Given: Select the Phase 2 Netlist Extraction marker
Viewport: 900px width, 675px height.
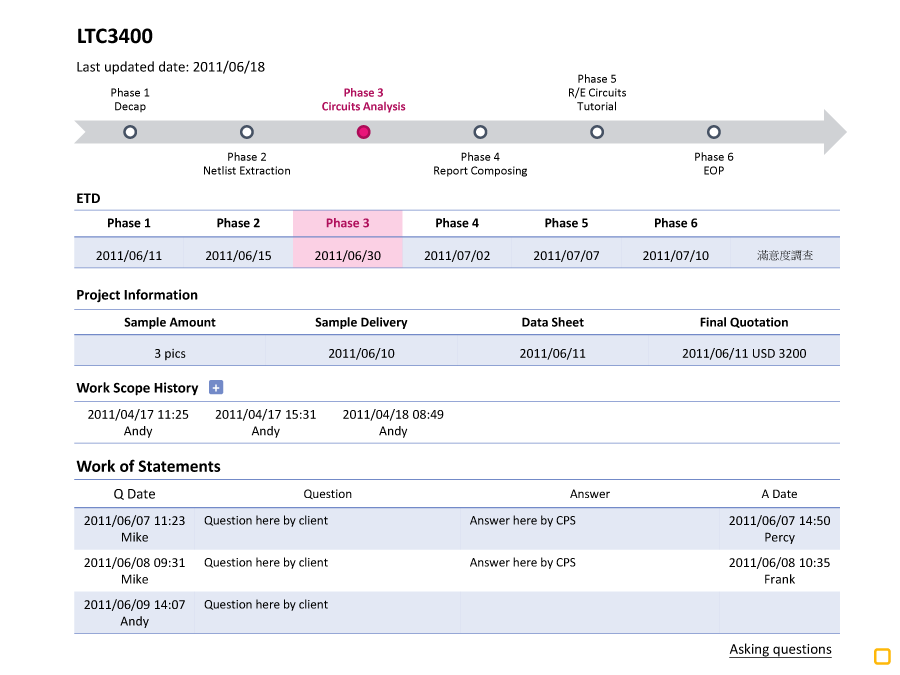Looking at the screenshot, I should tap(247, 132).
